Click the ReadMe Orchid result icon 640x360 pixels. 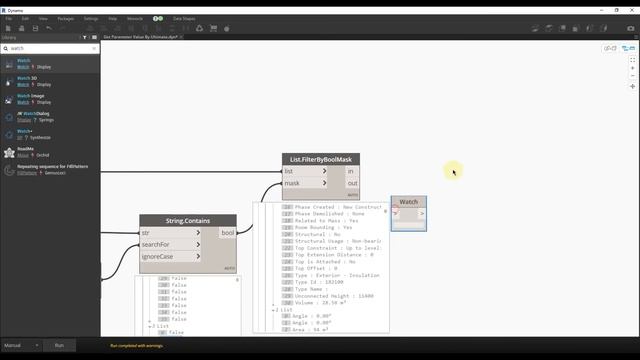point(9,152)
